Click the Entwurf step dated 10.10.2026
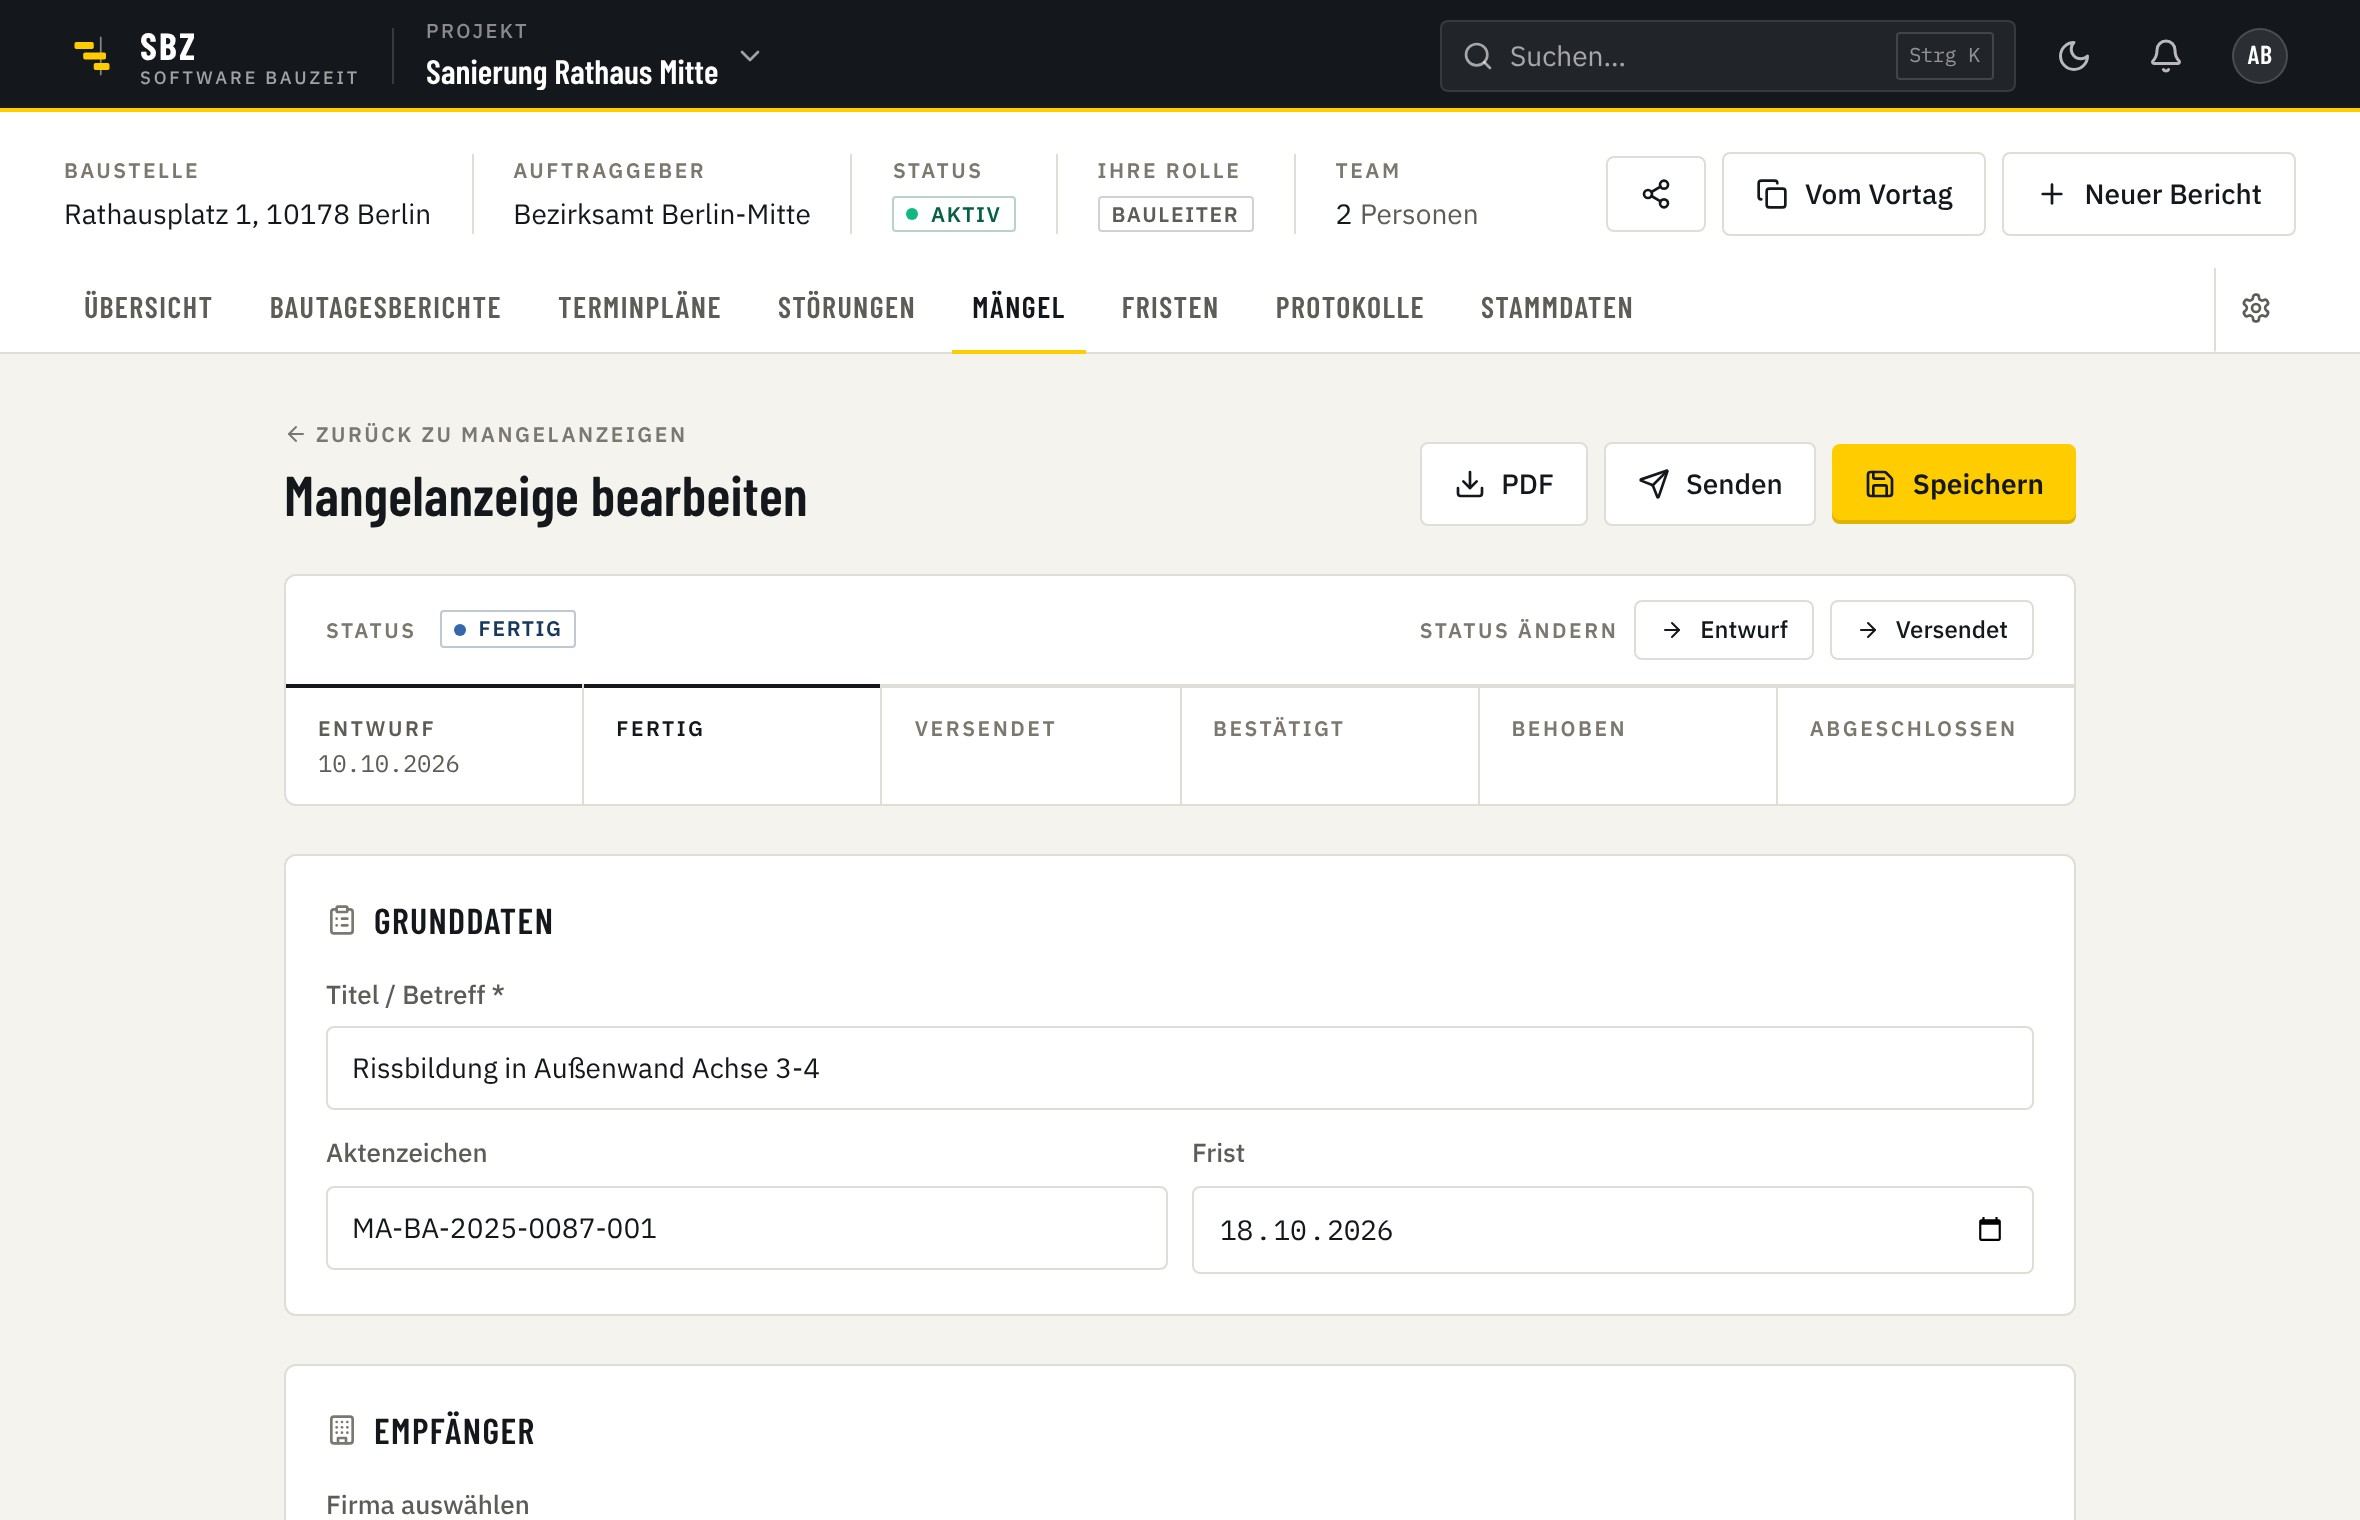This screenshot has height=1520, width=2360. (x=434, y=746)
